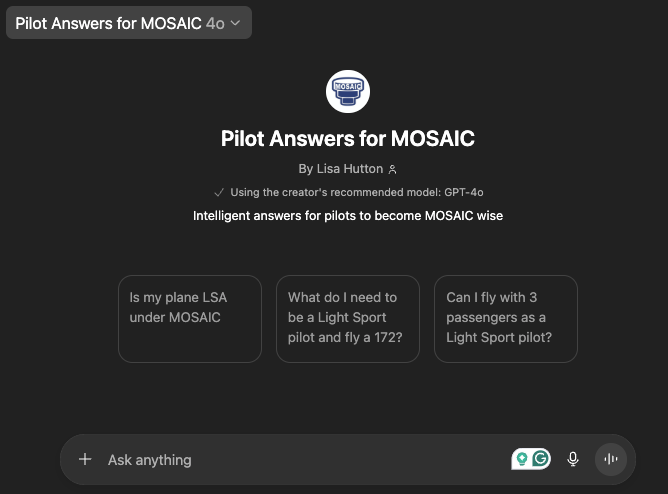Start voice mode with the waveform icon
Image resolution: width=668 pixels, height=494 pixels.
pos(610,459)
